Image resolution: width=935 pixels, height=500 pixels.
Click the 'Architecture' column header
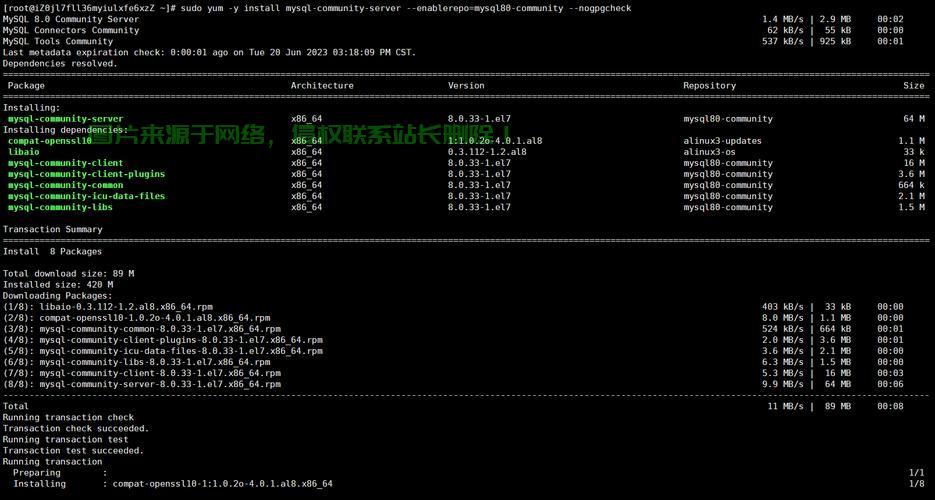tap(322, 85)
